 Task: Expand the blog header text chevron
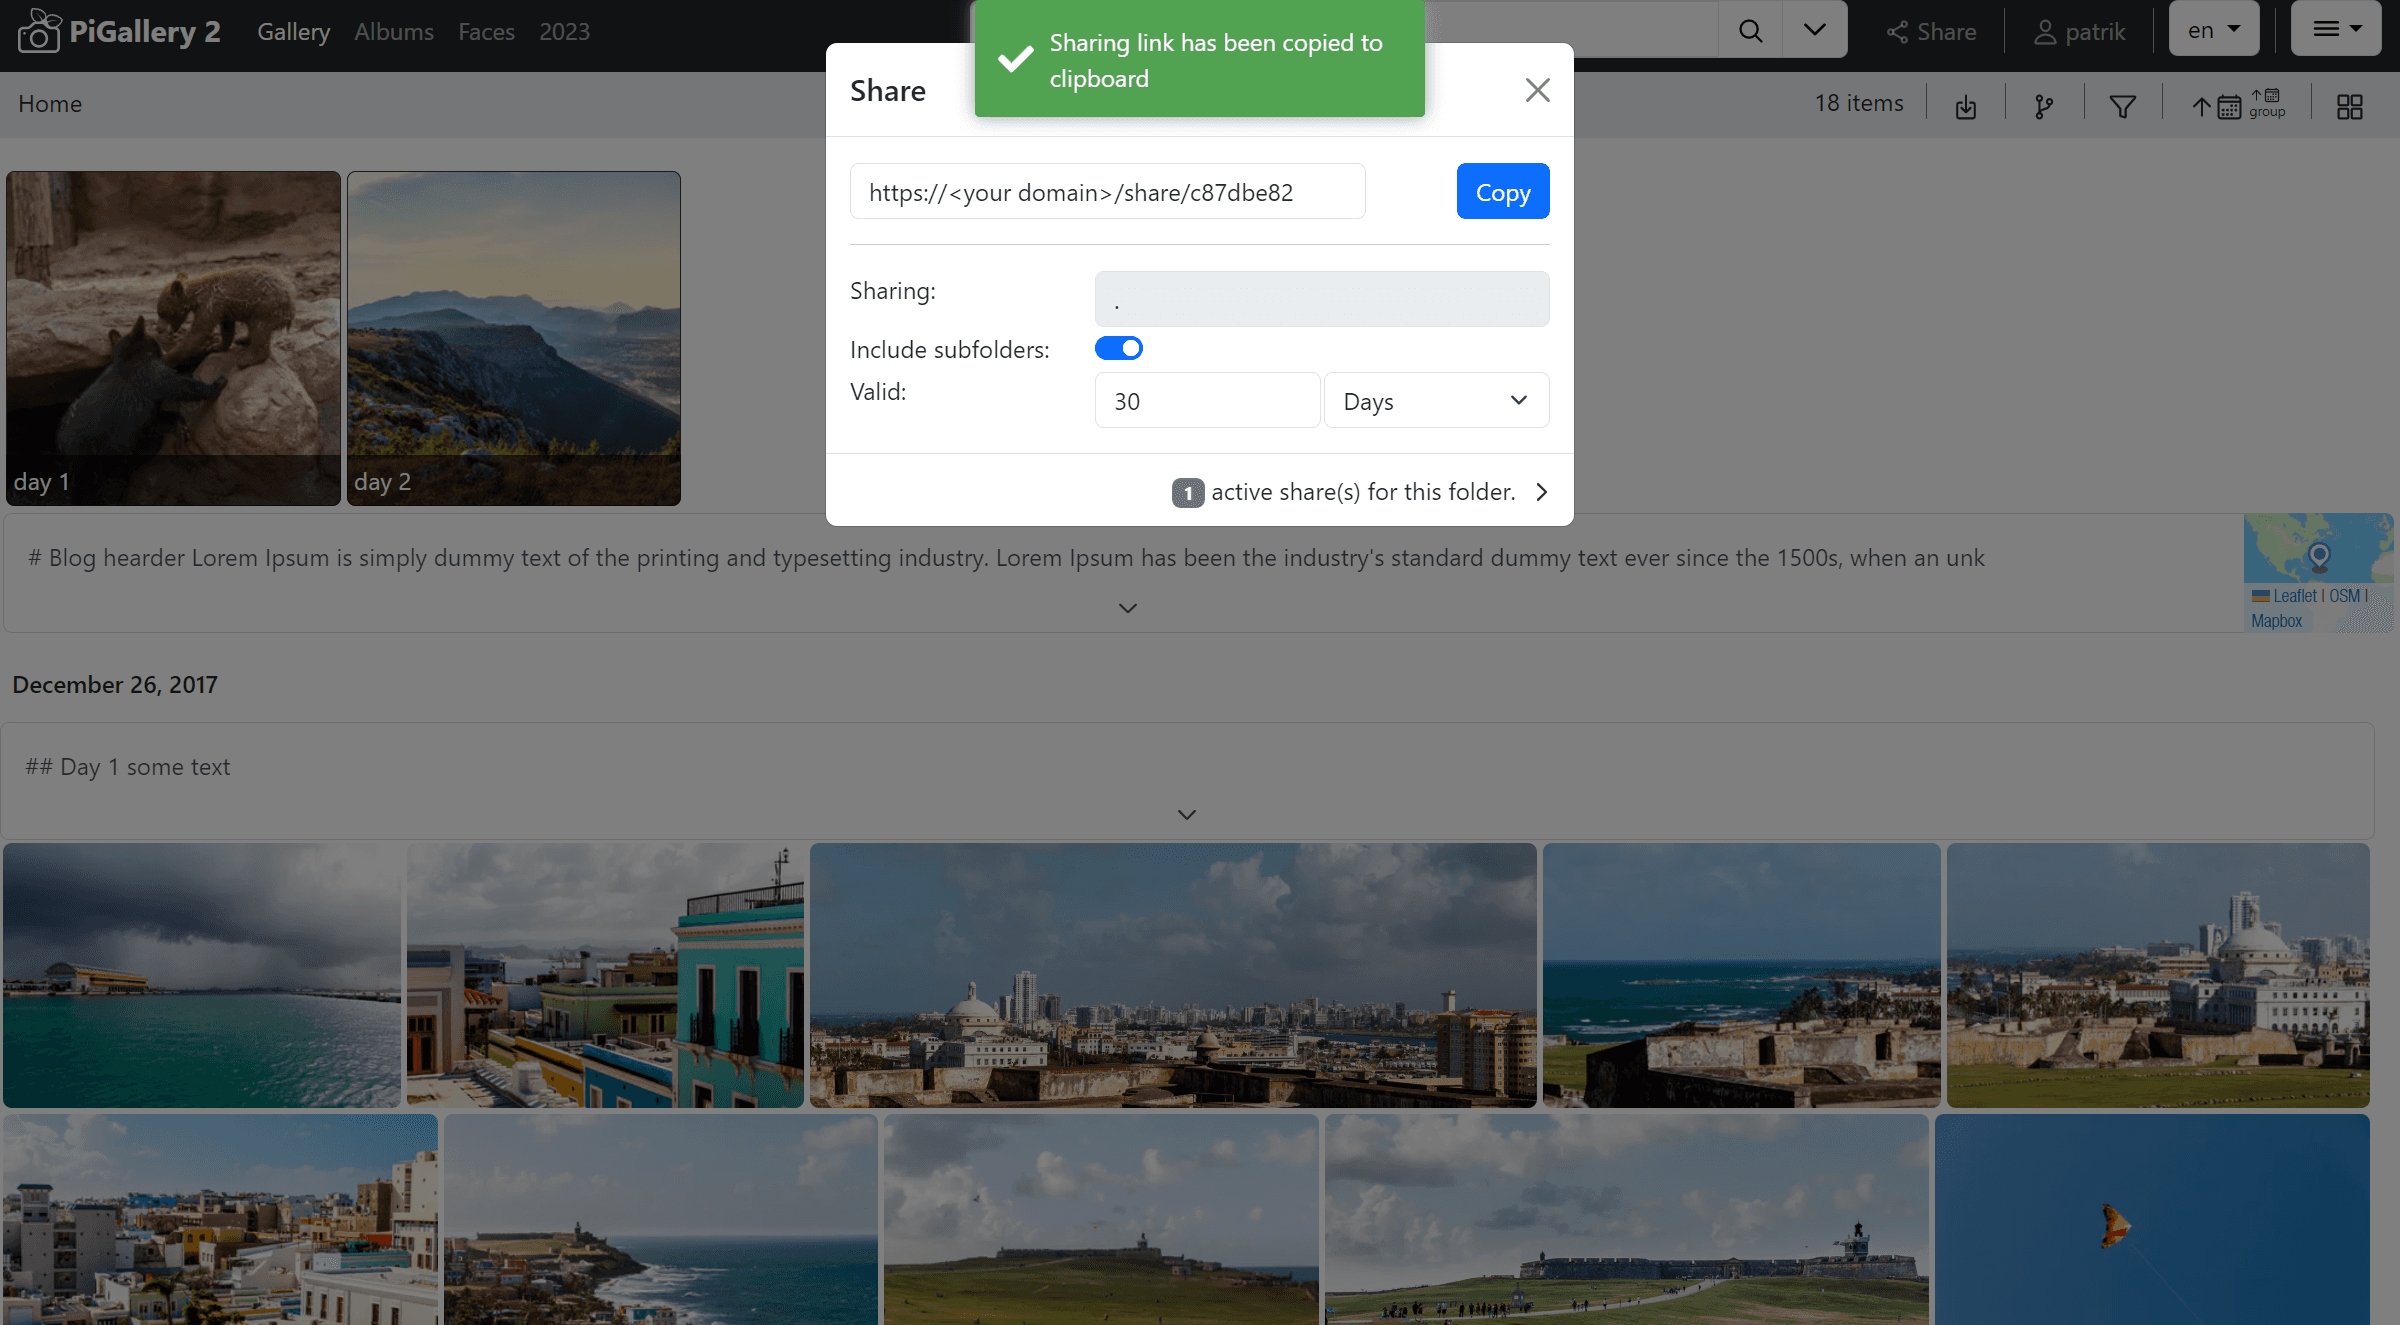[1127, 608]
